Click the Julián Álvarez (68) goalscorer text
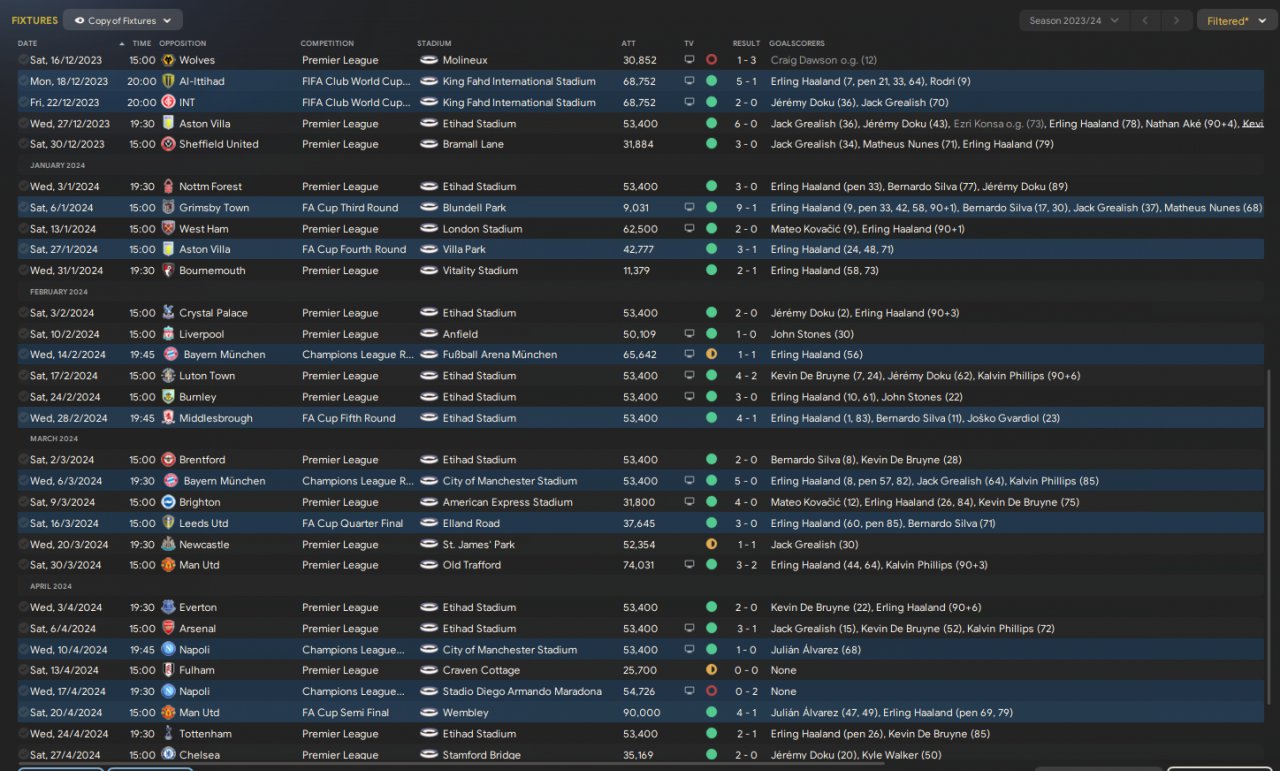This screenshot has height=771, width=1280. pyautogui.click(x=816, y=650)
